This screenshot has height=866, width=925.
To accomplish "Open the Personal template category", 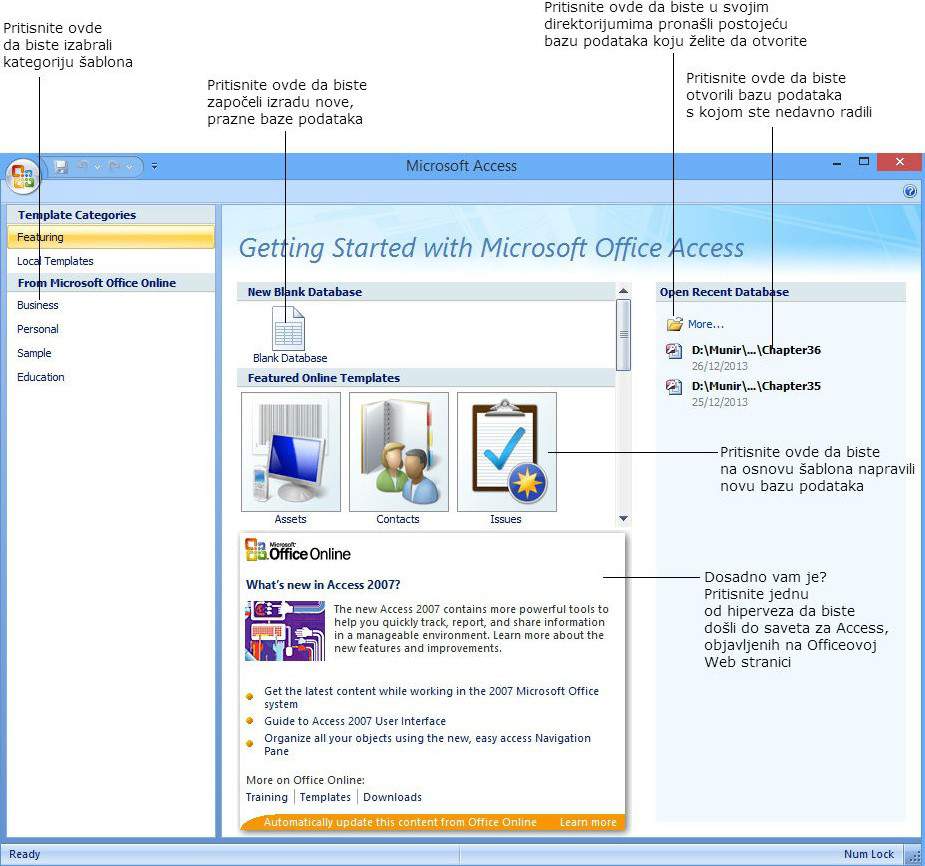I will point(38,329).
